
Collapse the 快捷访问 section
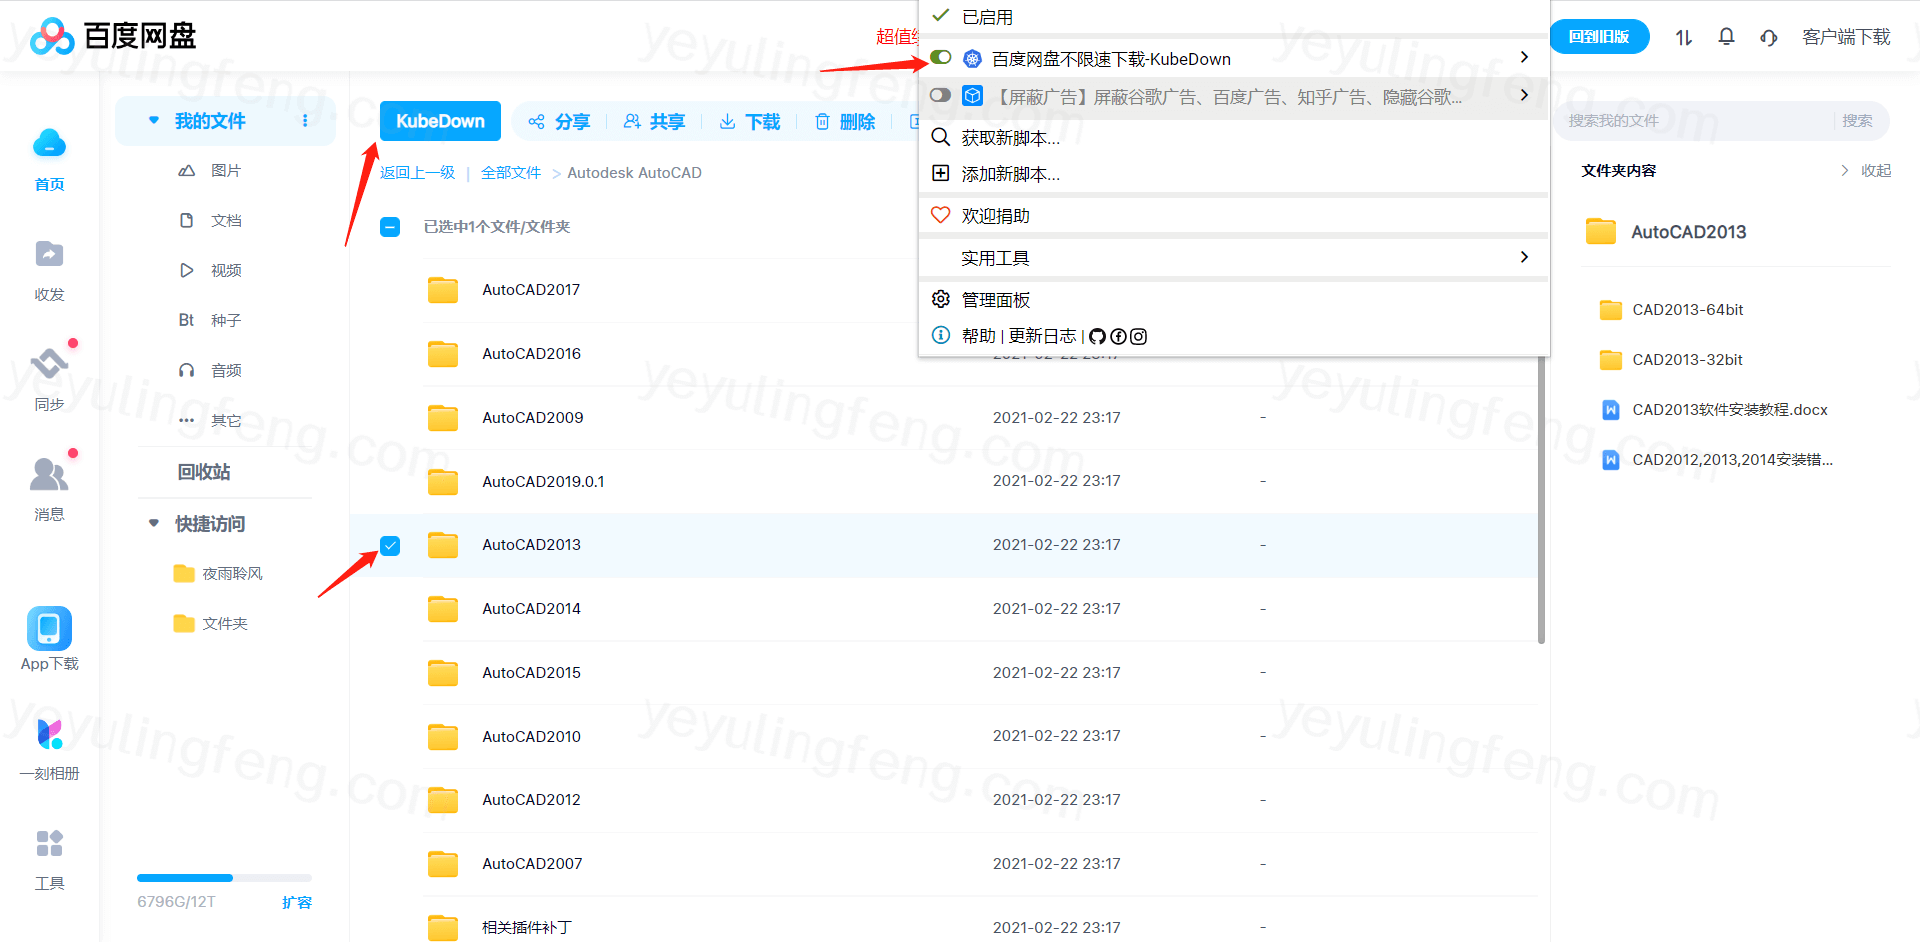154,523
